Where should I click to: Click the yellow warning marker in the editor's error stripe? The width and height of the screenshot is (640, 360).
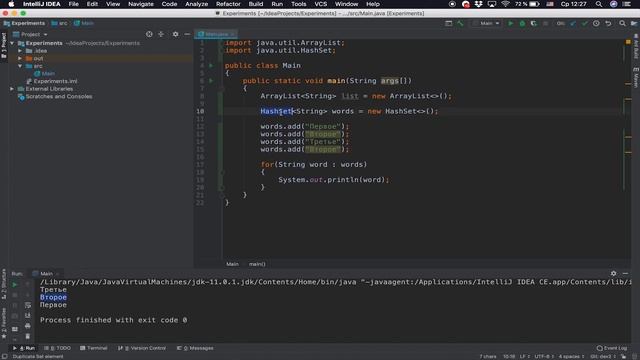[x=628, y=42]
